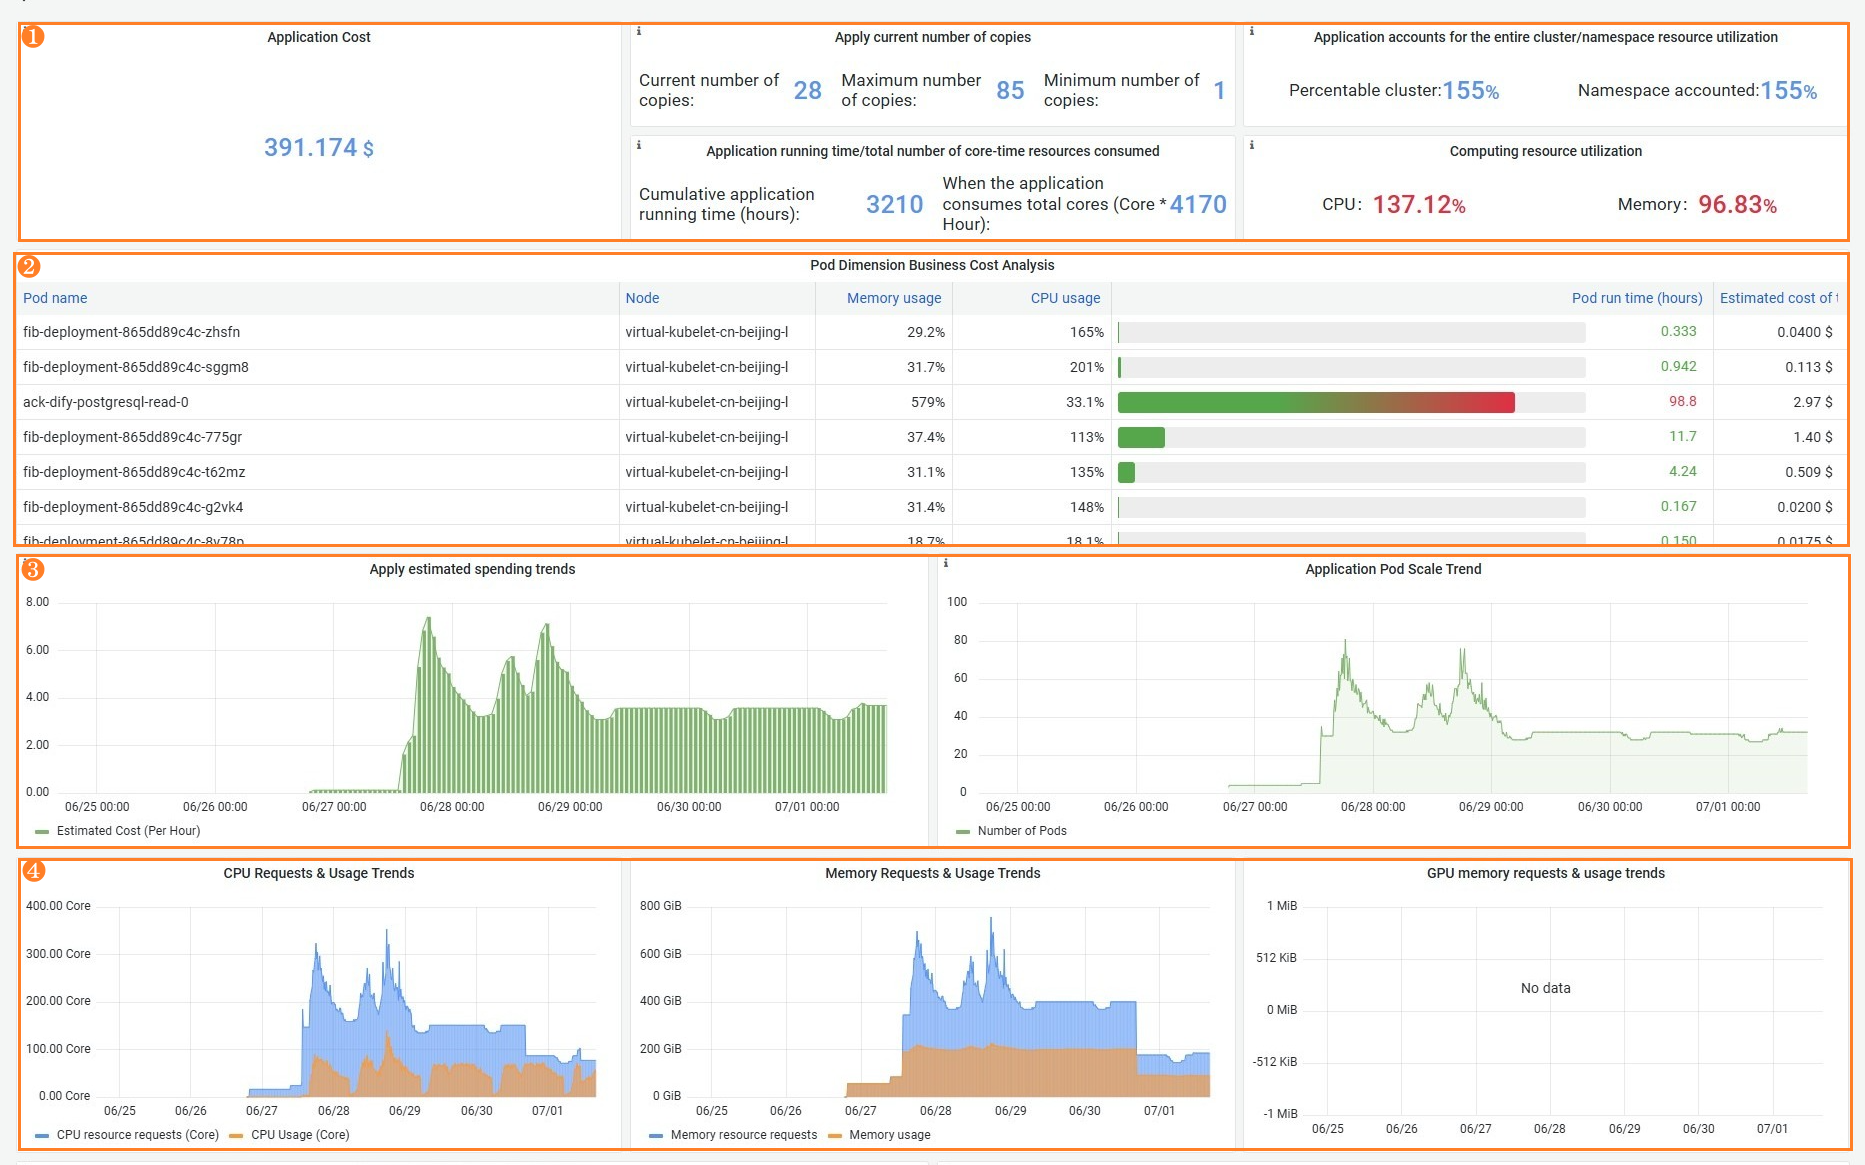Click info icon on Application running time panel
This screenshot has width=1865, height=1165.
(x=639, y=145)
